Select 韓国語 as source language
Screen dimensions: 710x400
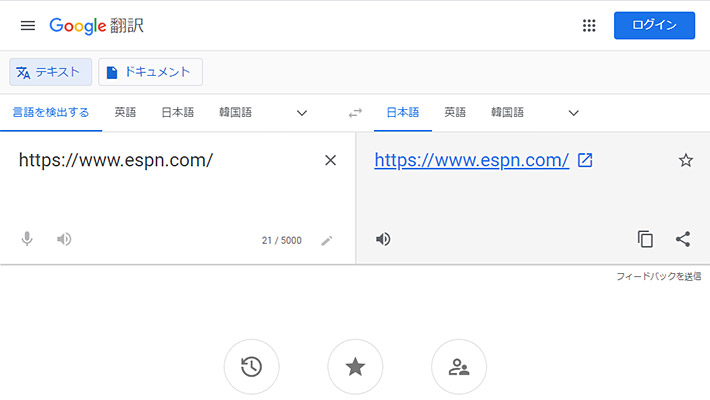(x=236, y=112)
